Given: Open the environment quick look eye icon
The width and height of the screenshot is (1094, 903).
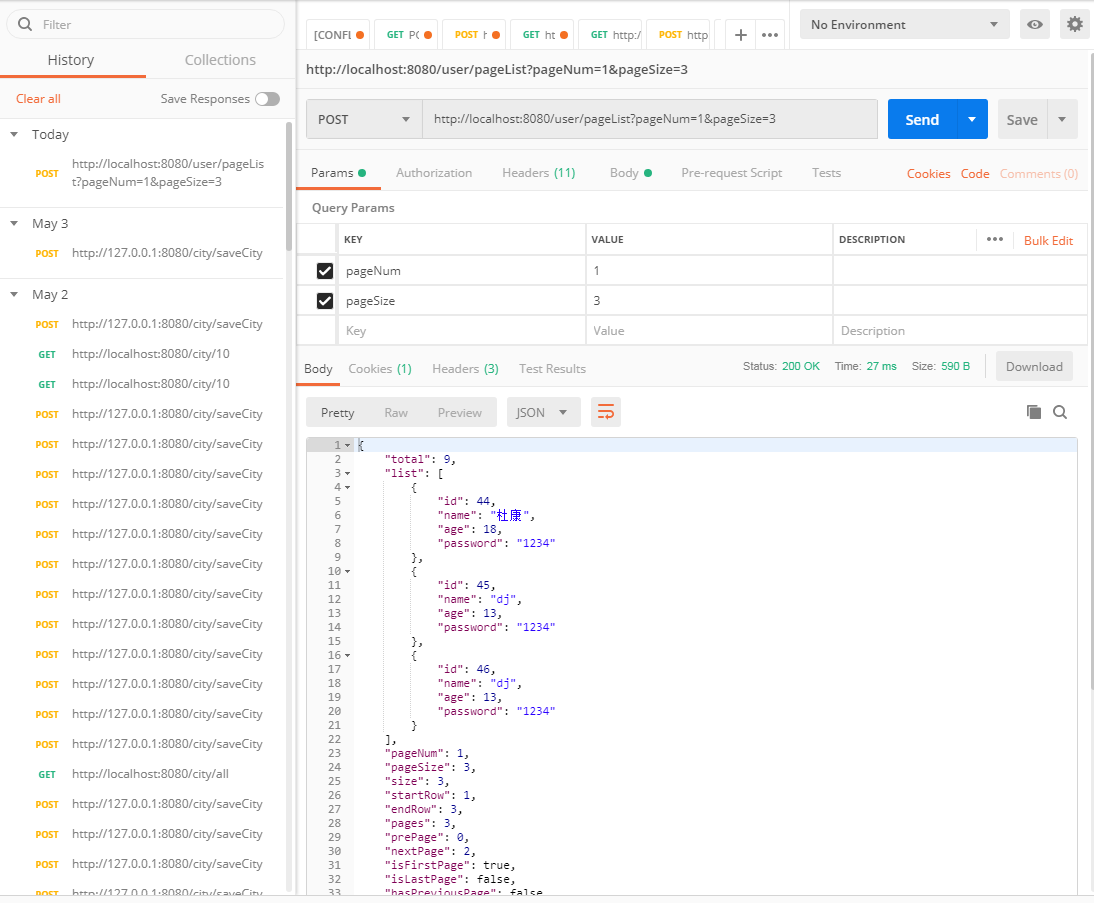Looking at the screenshot, I should [x=1035, y=24].
